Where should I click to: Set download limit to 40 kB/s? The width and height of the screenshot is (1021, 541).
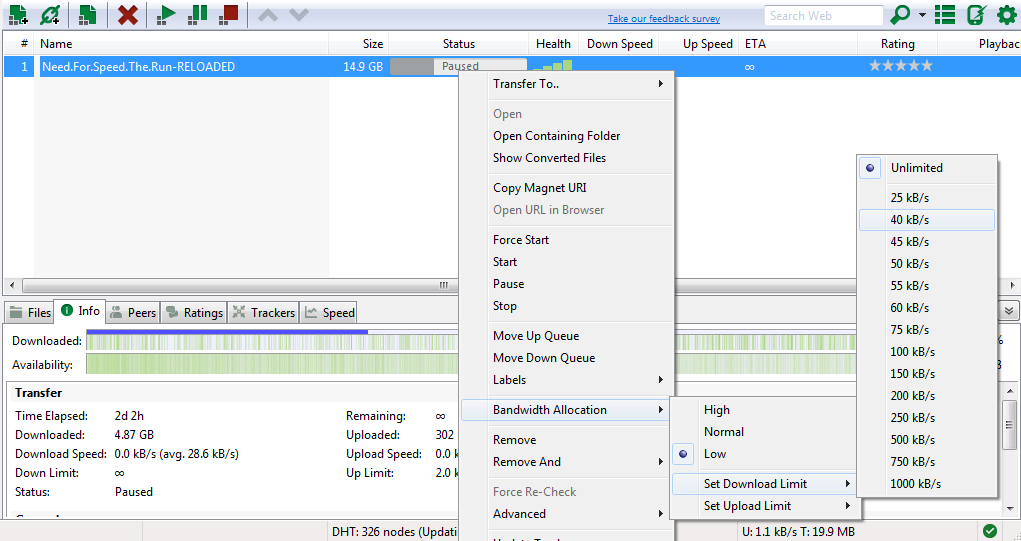(x=927, y=220)
